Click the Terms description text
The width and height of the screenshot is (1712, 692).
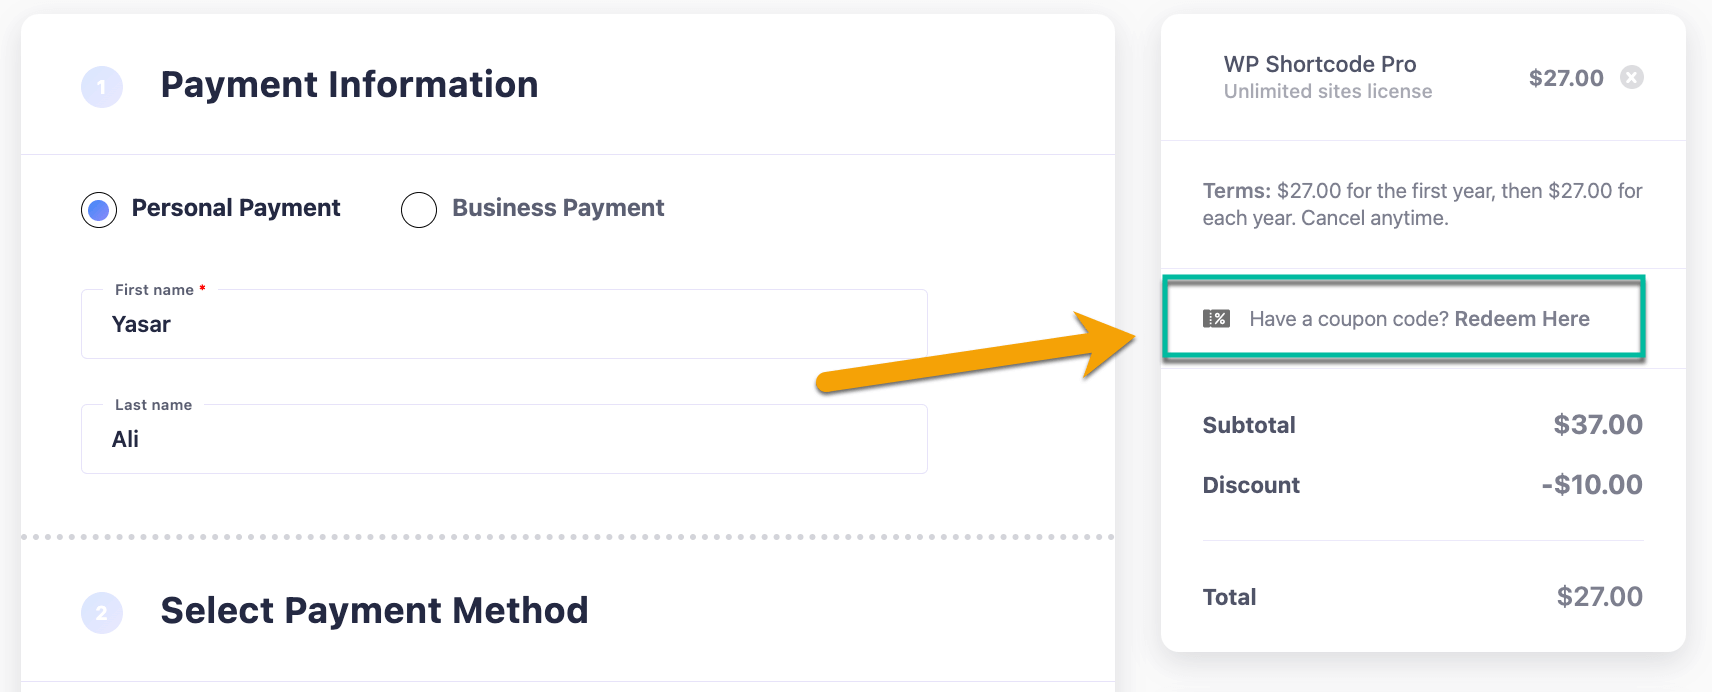pyautogui.click(x=1420, y=204)
